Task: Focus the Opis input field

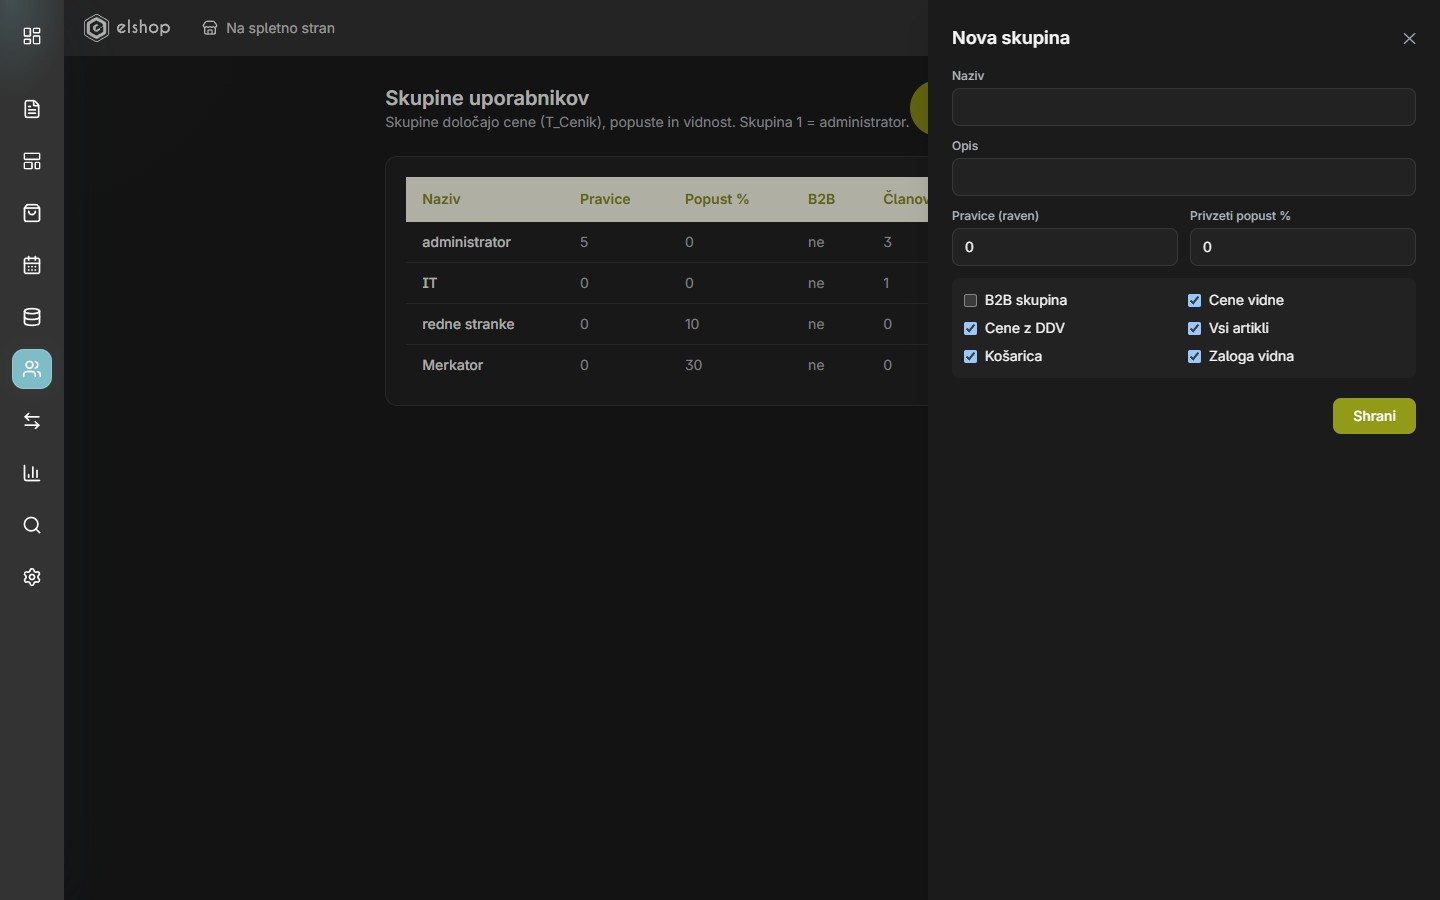Action: [1184, 177]
